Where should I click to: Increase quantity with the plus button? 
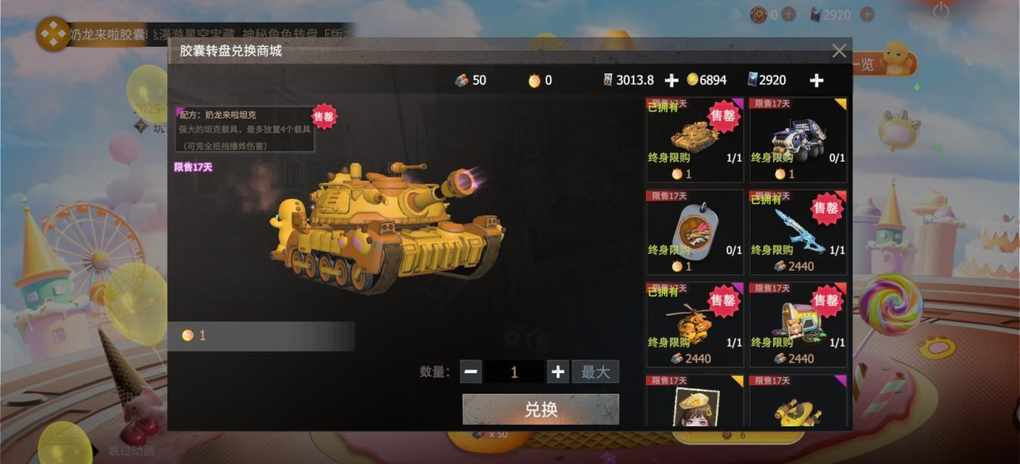pos(557,372)
